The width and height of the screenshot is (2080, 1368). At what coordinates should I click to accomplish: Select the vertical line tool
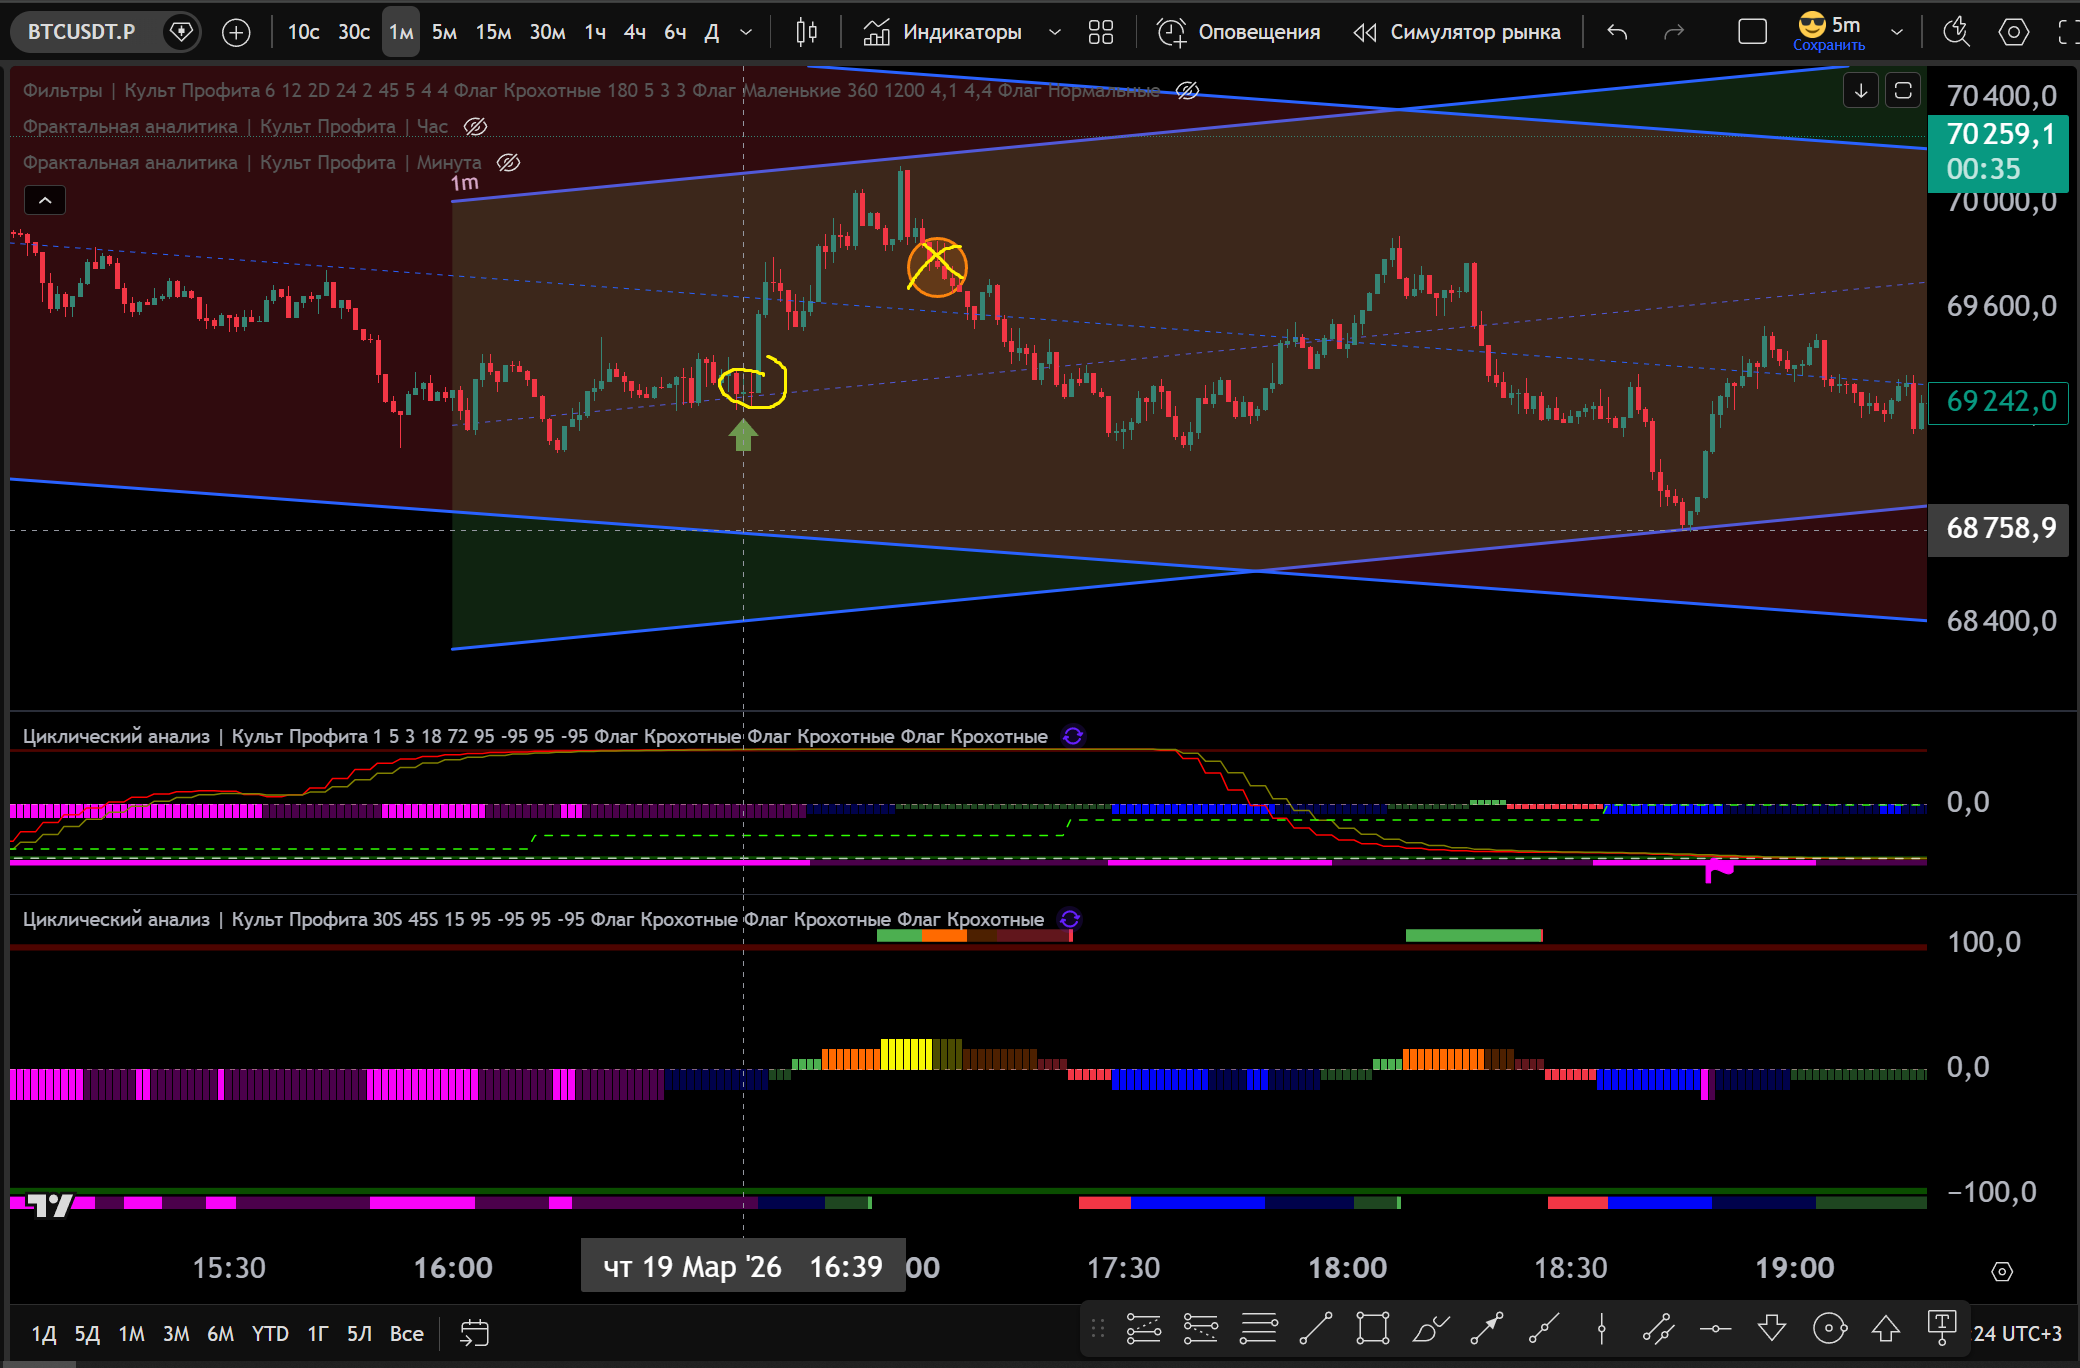(x=1601, y=1329)
